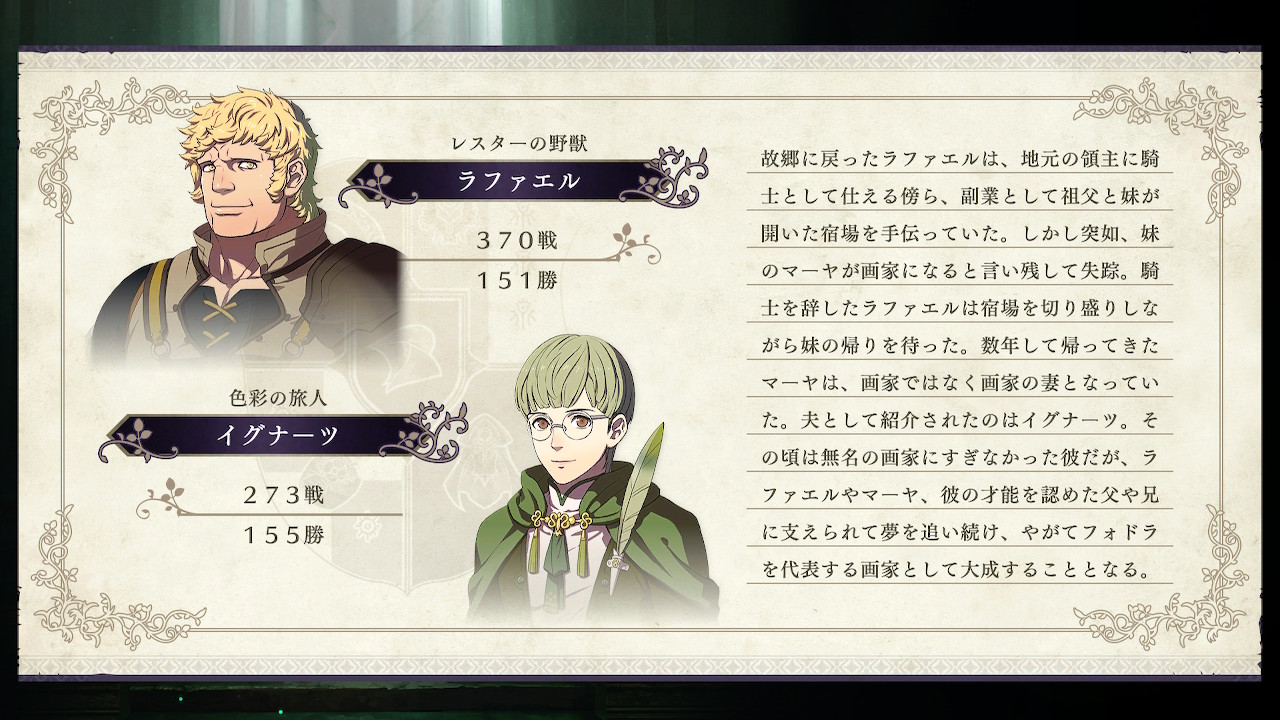
Task: Click the 370戦 battle count
Action: click(517, 240)
